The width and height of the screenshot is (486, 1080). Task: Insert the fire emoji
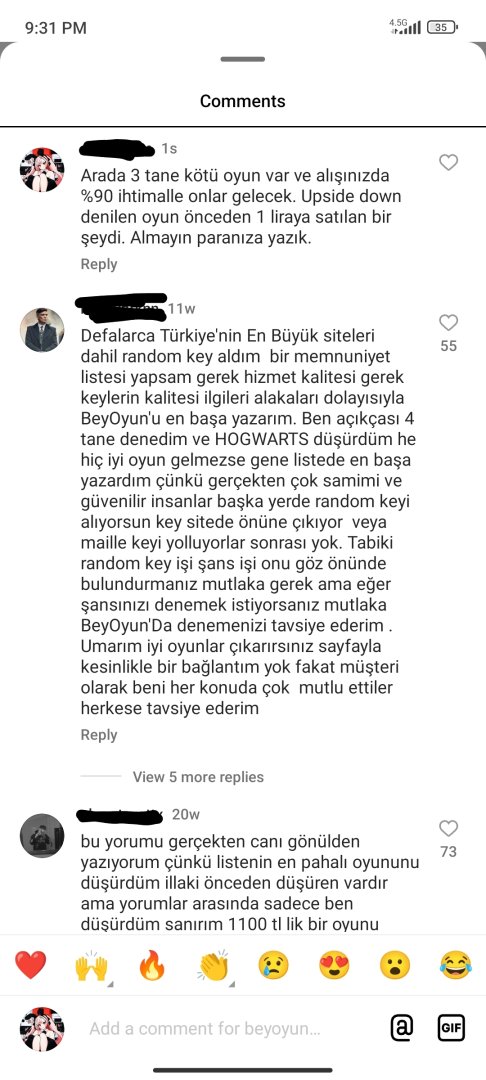point(151,965)
